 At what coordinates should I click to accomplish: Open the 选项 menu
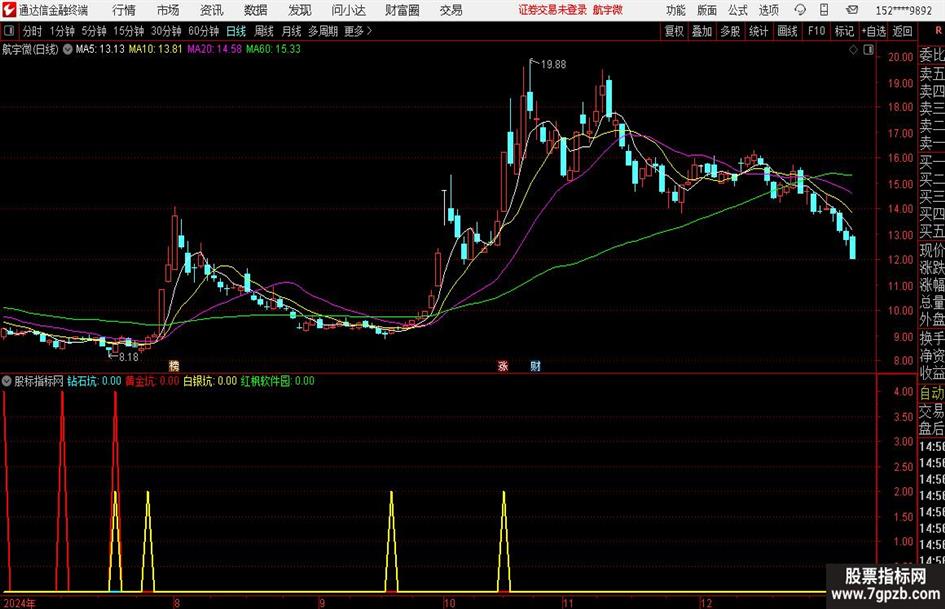point(768,10)
